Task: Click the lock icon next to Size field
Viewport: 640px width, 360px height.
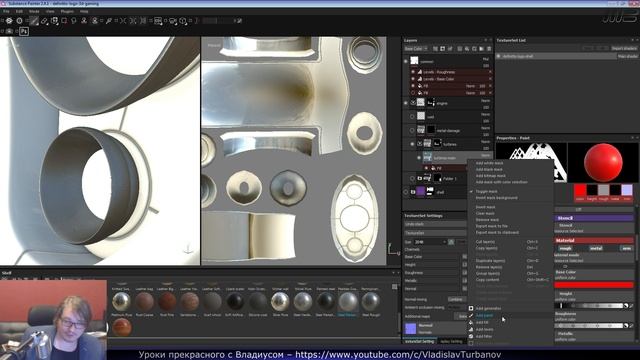Action: coord(451,242)
